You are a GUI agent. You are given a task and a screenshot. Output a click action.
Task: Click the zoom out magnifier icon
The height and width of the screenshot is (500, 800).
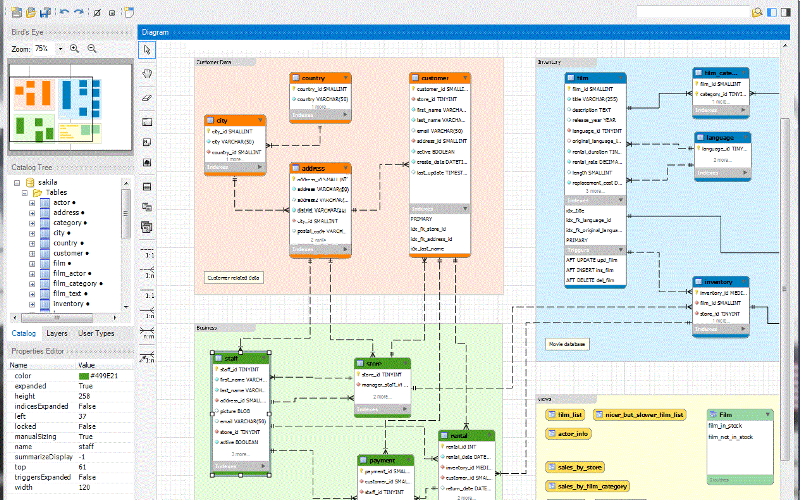[x=92, y=48]
